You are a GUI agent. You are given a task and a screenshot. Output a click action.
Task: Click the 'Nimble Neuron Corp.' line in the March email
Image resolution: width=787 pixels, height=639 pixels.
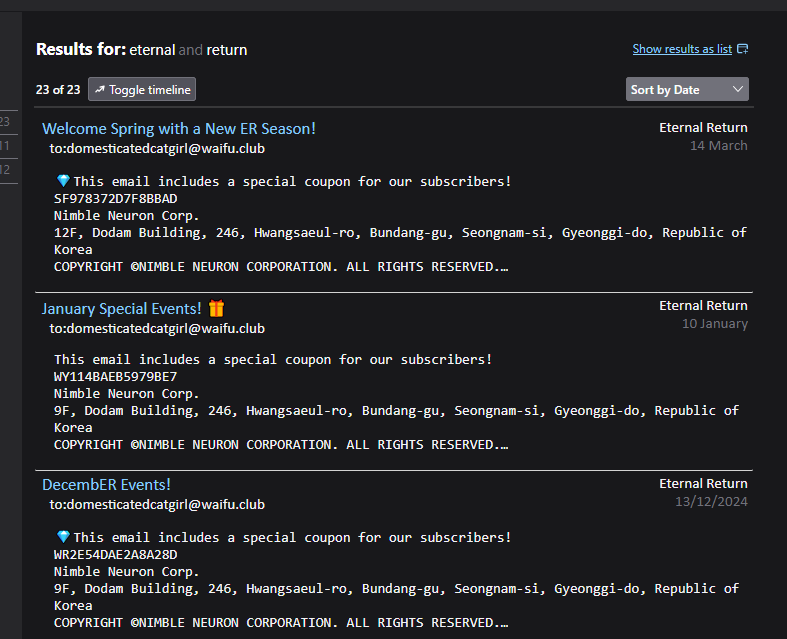126,216
